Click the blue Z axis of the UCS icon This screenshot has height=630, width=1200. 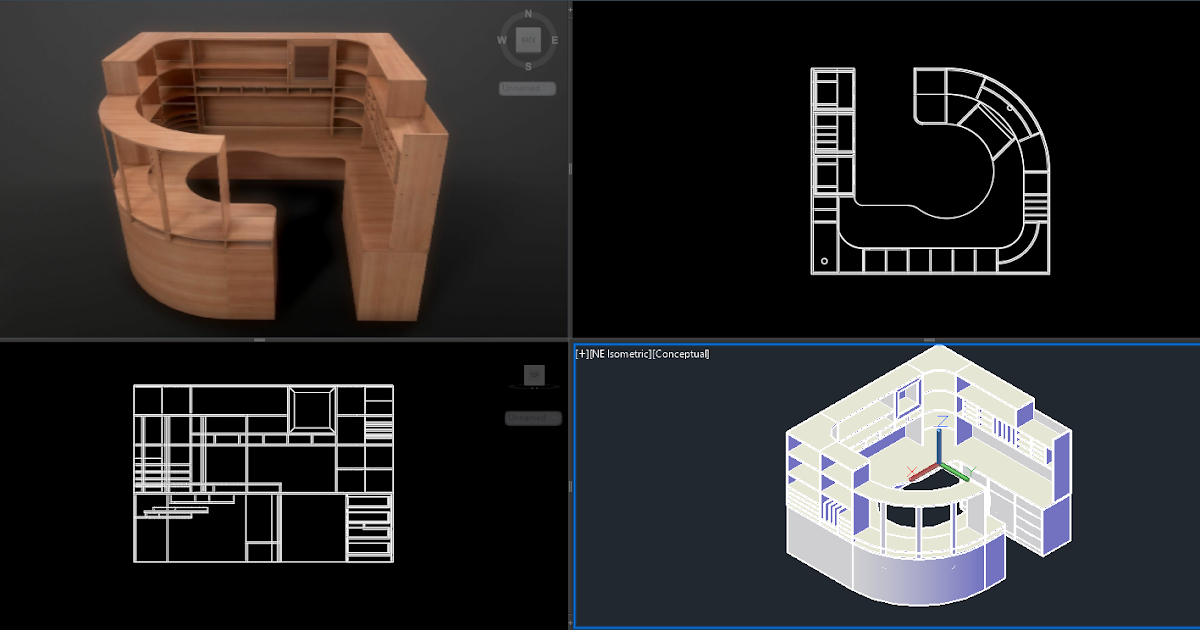(939, 445)
